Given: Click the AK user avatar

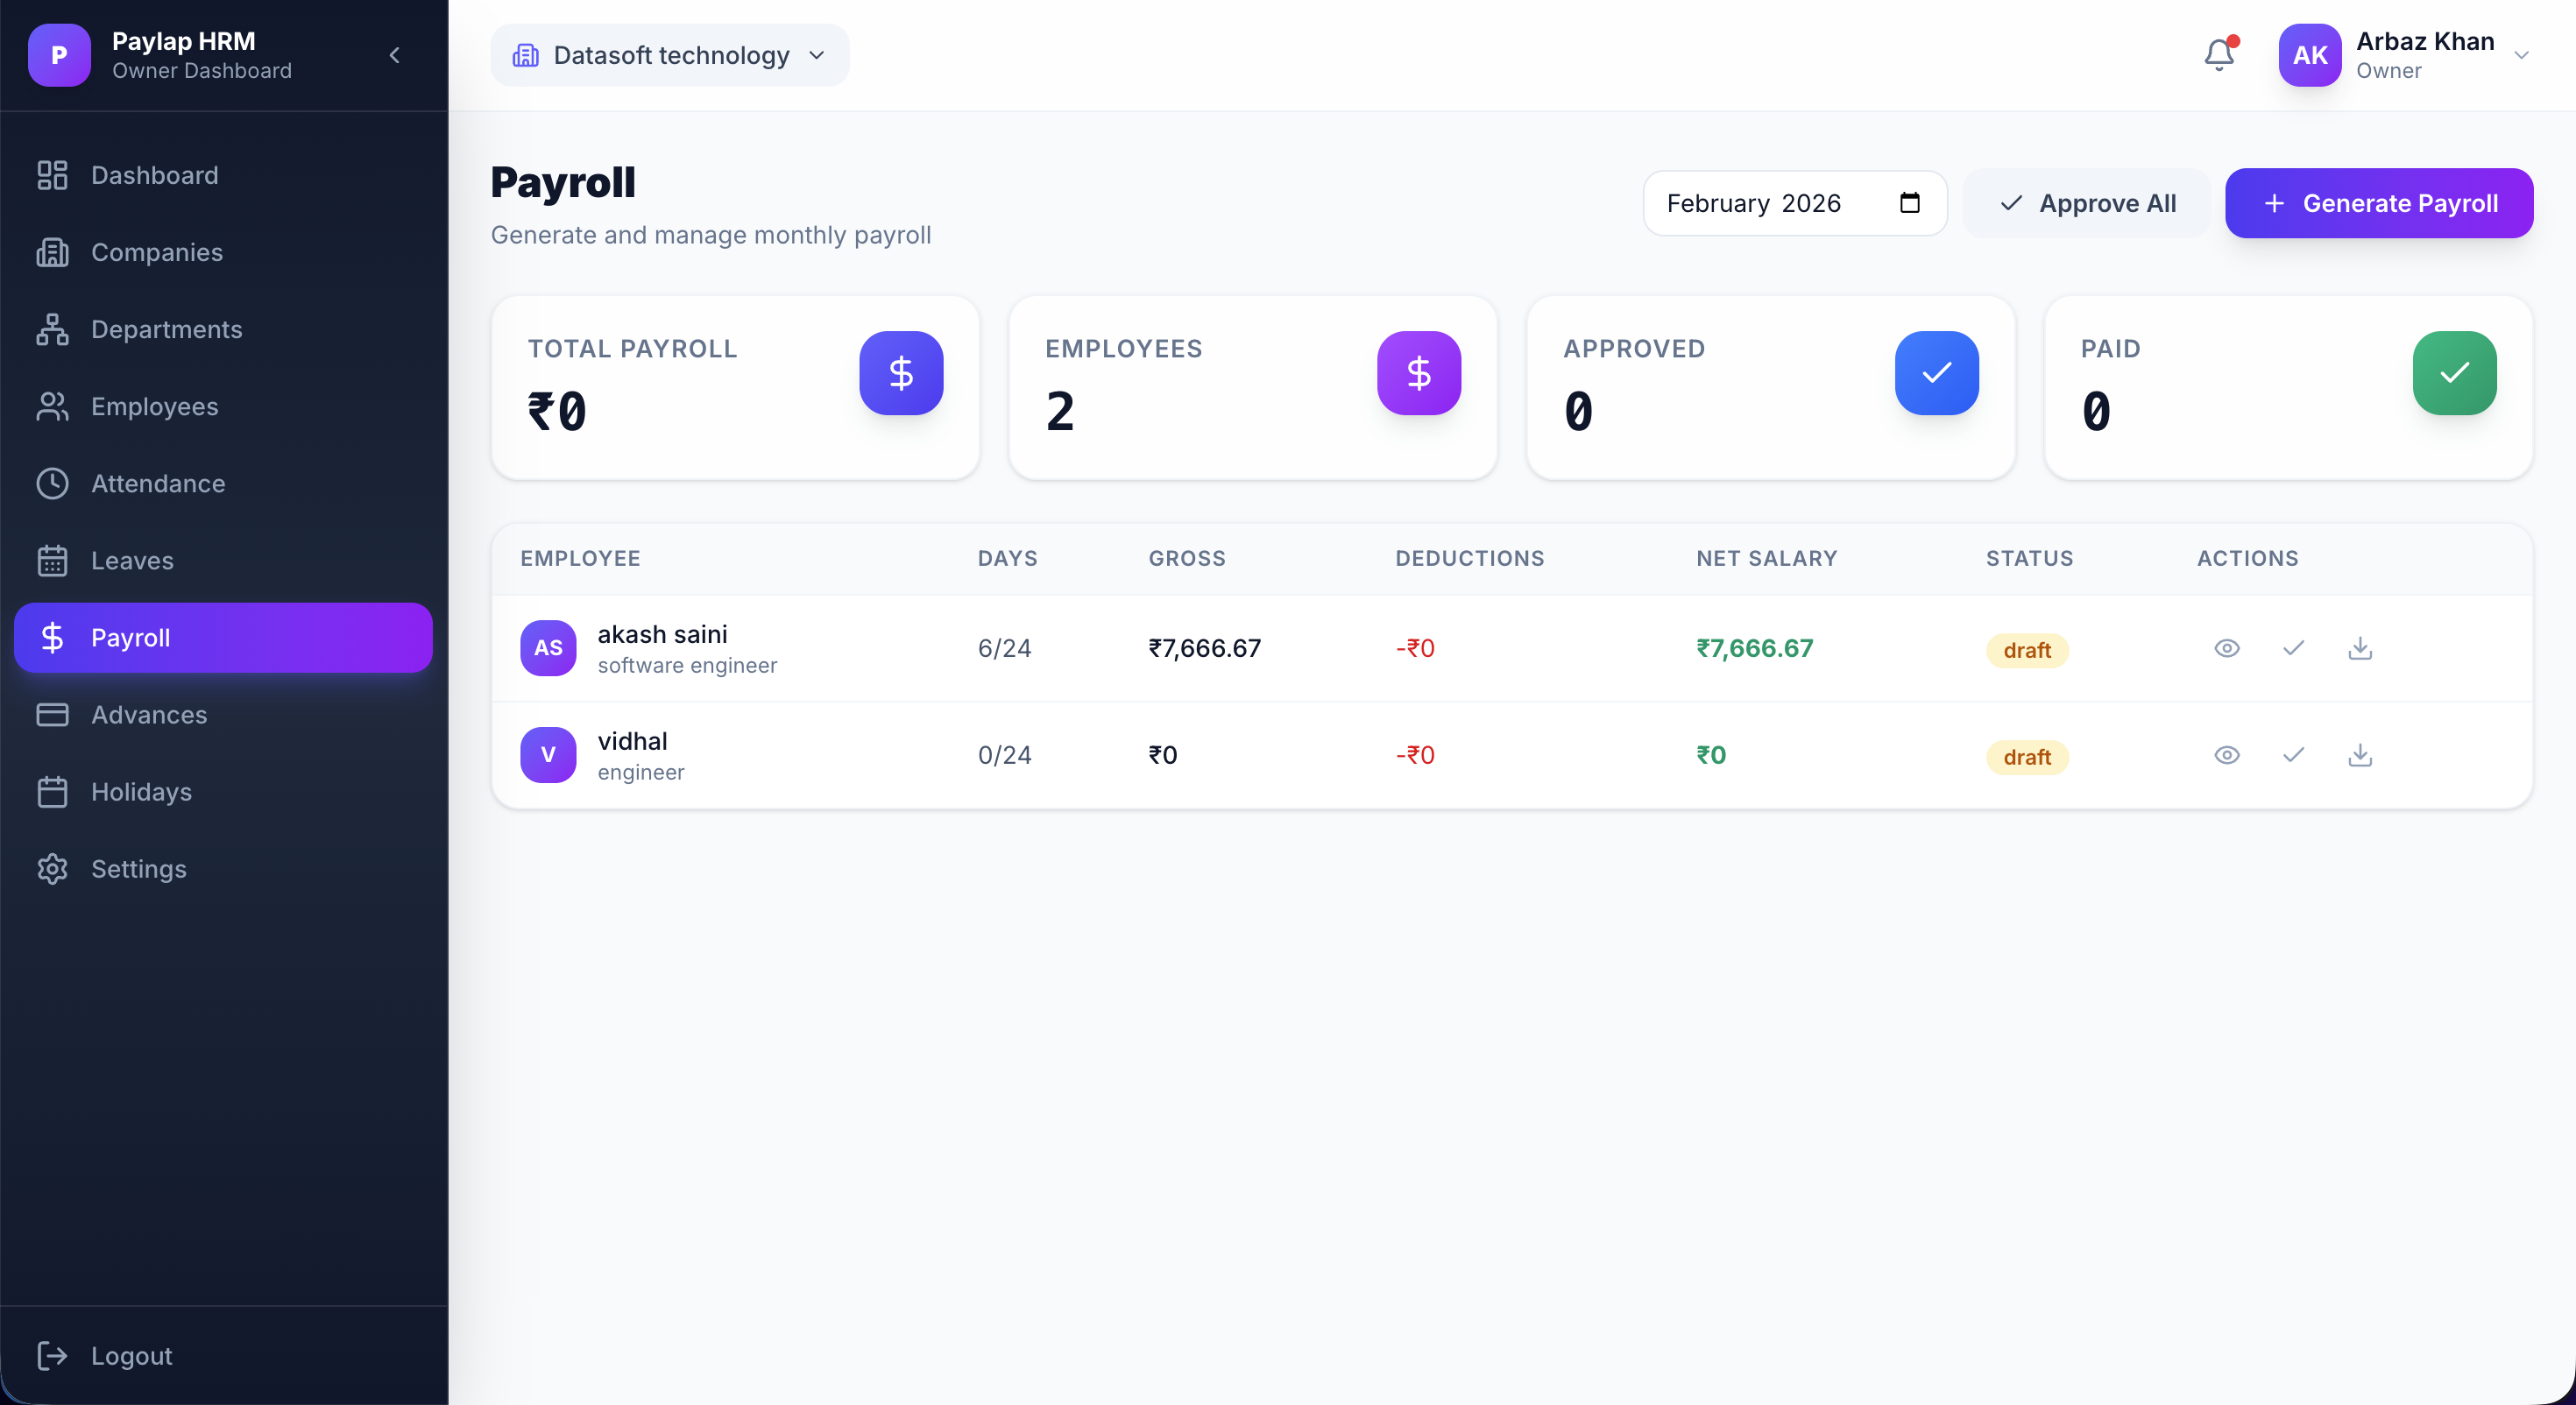Looking at the screenshot, I should click(x=2309, y=55).
